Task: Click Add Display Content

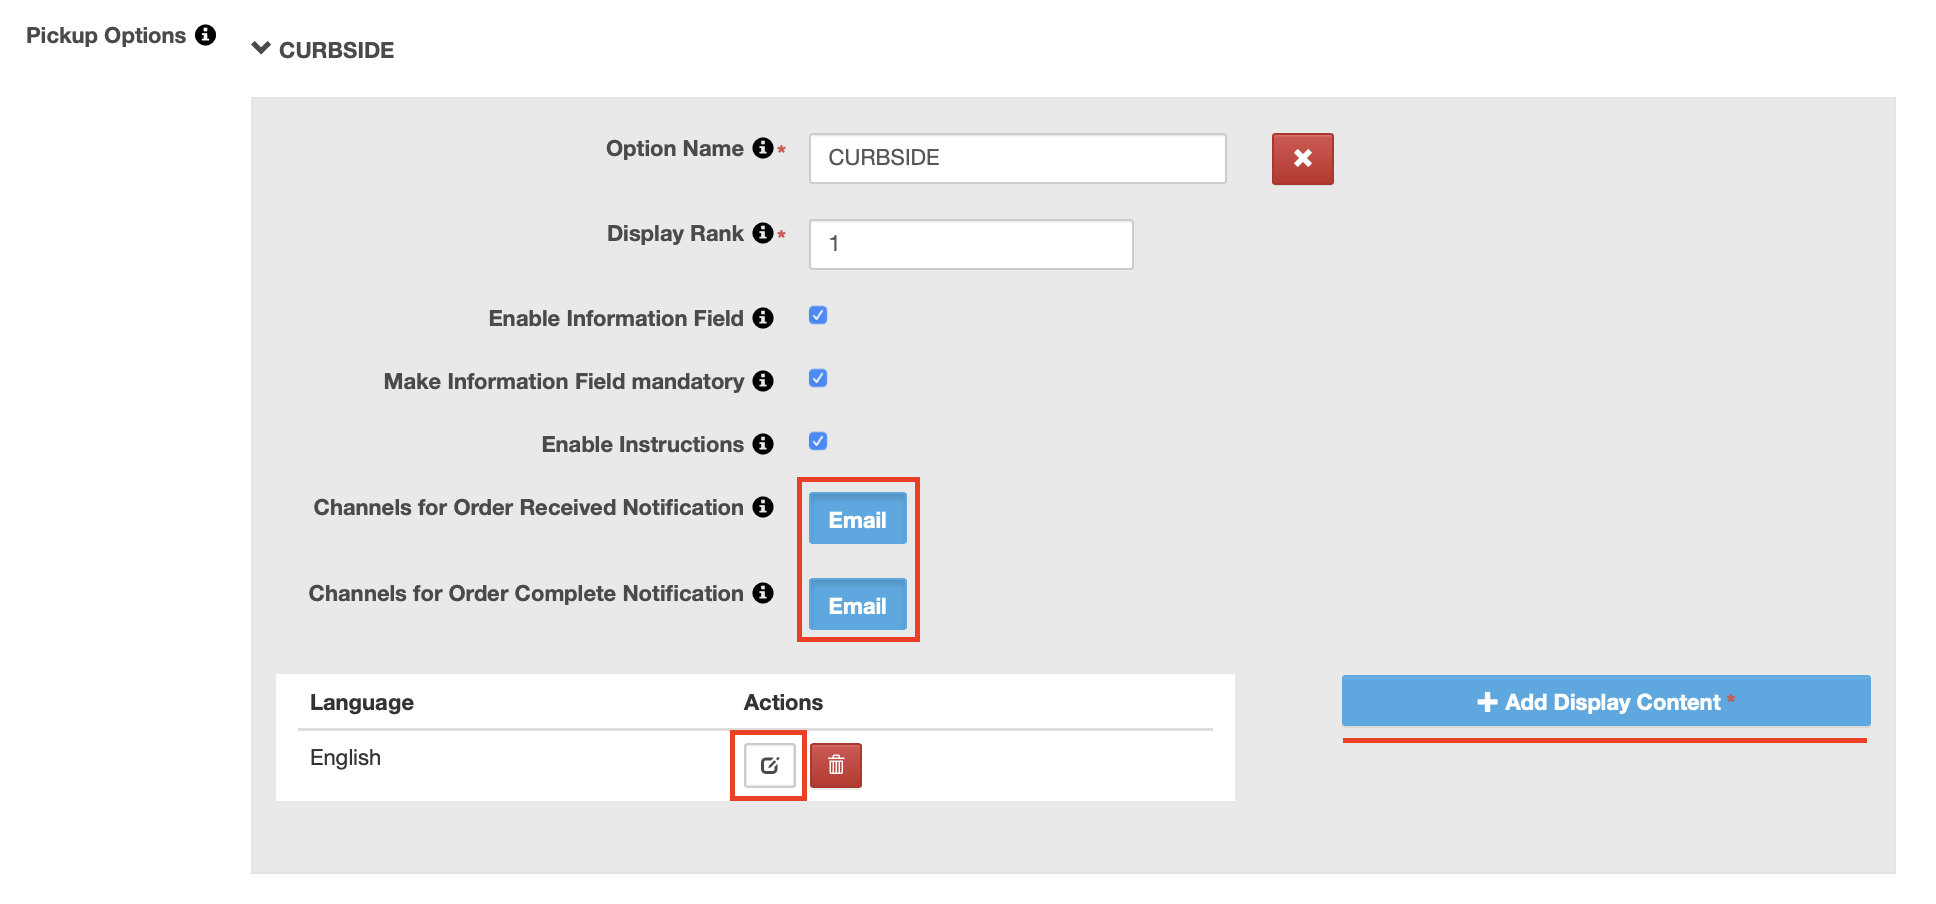Action: point(1604,701)
